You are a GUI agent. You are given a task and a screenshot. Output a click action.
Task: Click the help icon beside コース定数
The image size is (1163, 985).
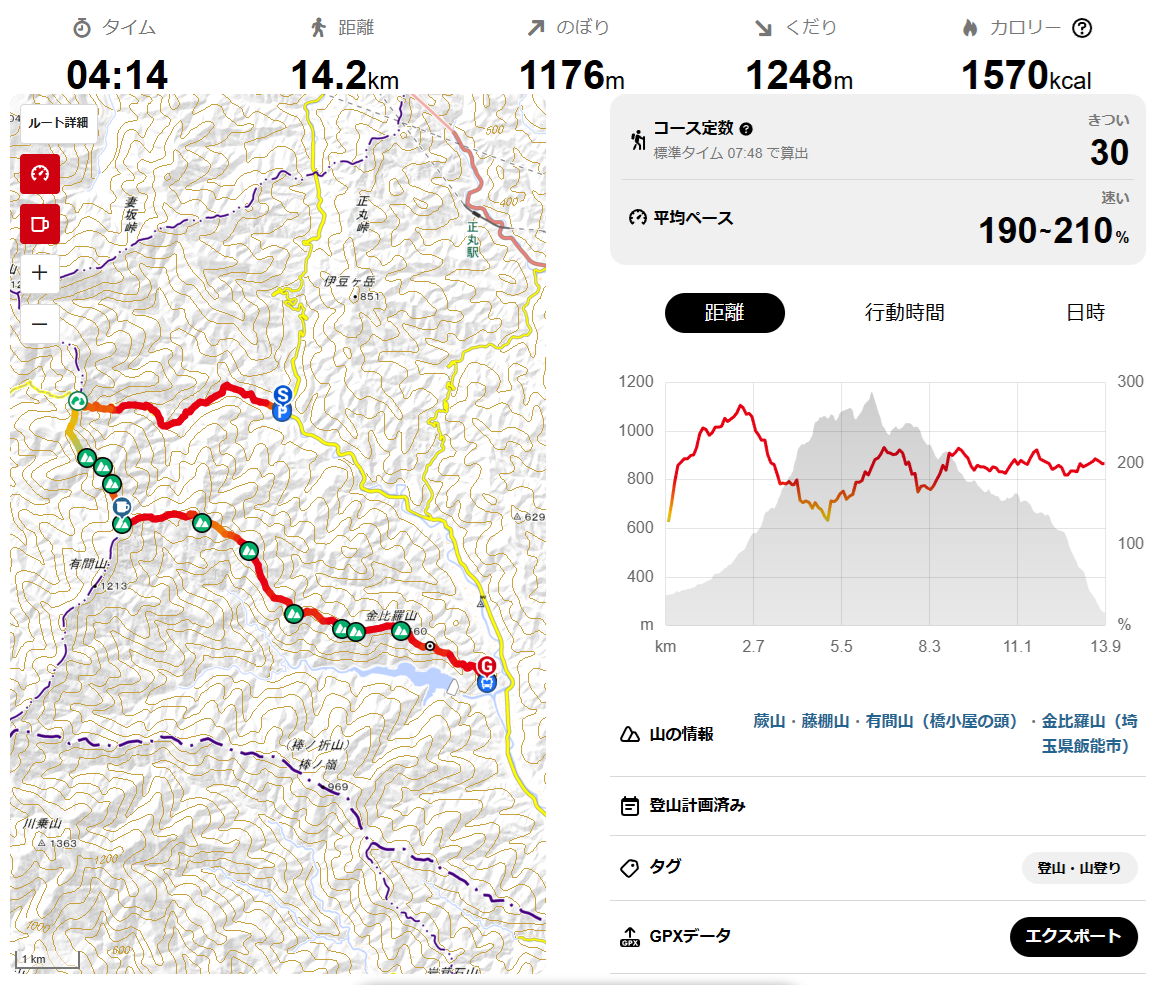coord(746,129)
